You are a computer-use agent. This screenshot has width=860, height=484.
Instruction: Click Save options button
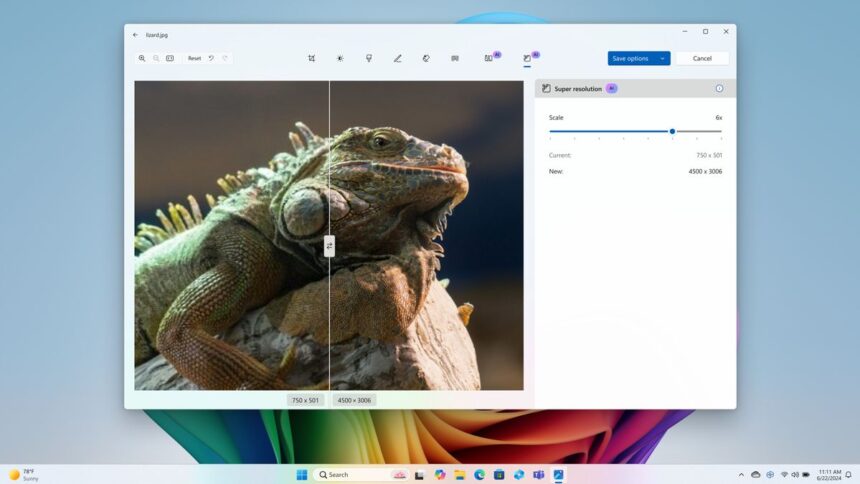(631, 58)
